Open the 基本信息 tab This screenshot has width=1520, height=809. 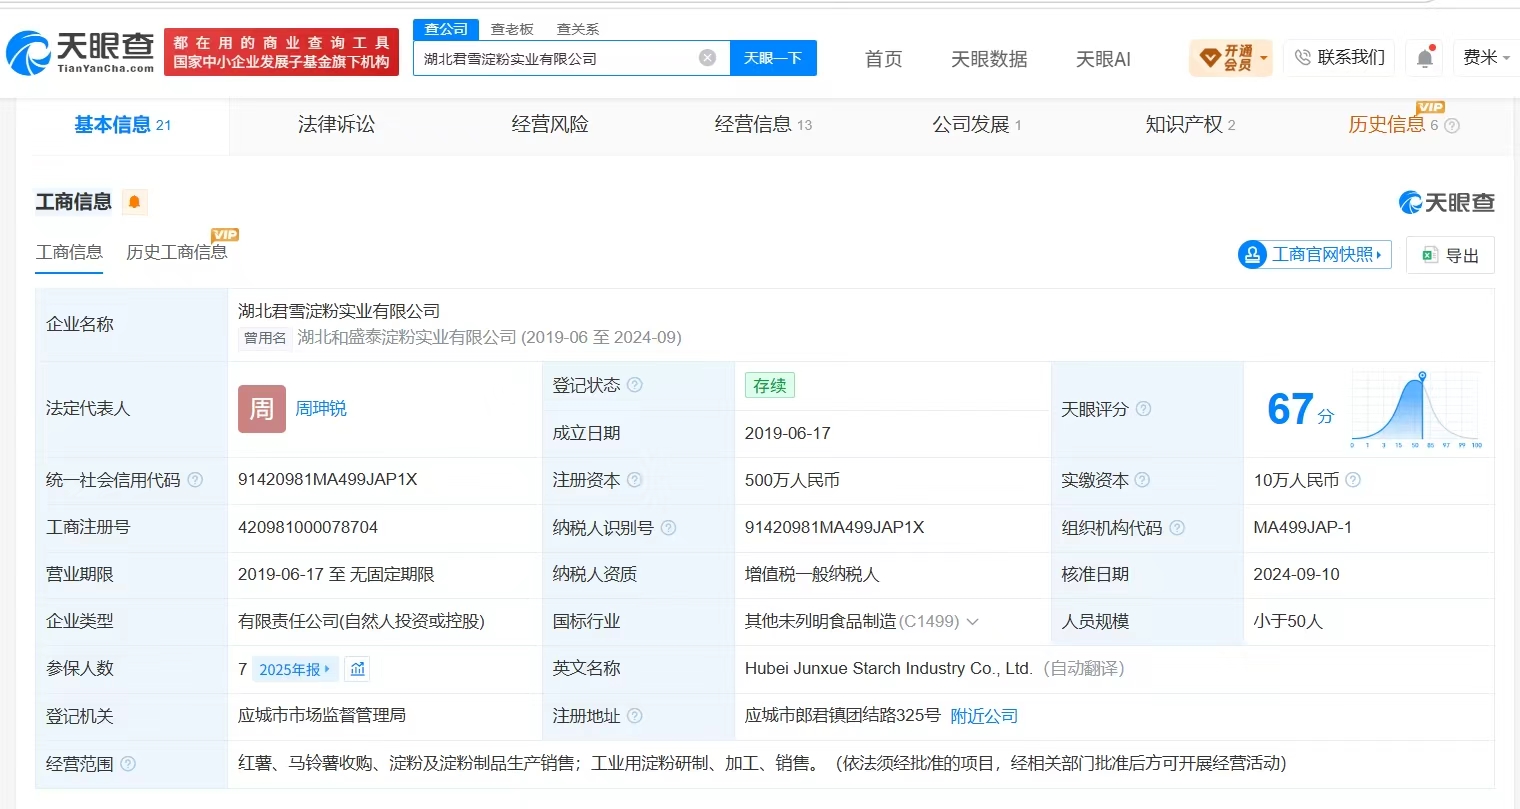[x=122, y=125]
